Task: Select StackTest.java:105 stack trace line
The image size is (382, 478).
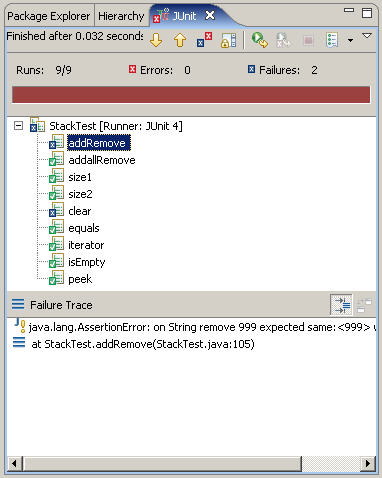Action: click(x=143, y=344)
